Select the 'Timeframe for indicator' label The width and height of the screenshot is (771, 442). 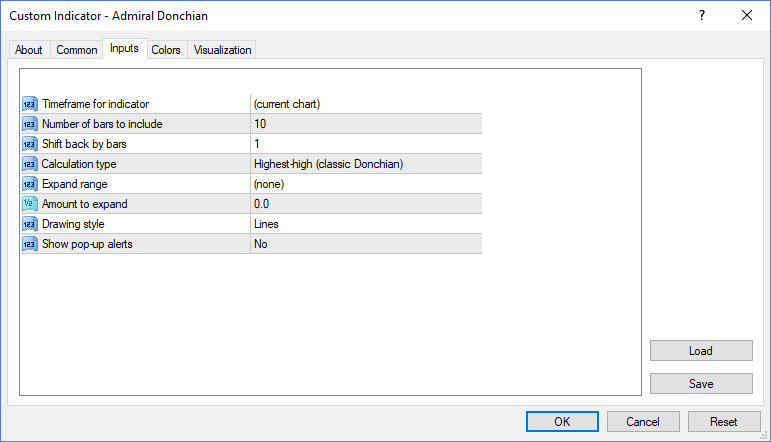coord(95,104)
